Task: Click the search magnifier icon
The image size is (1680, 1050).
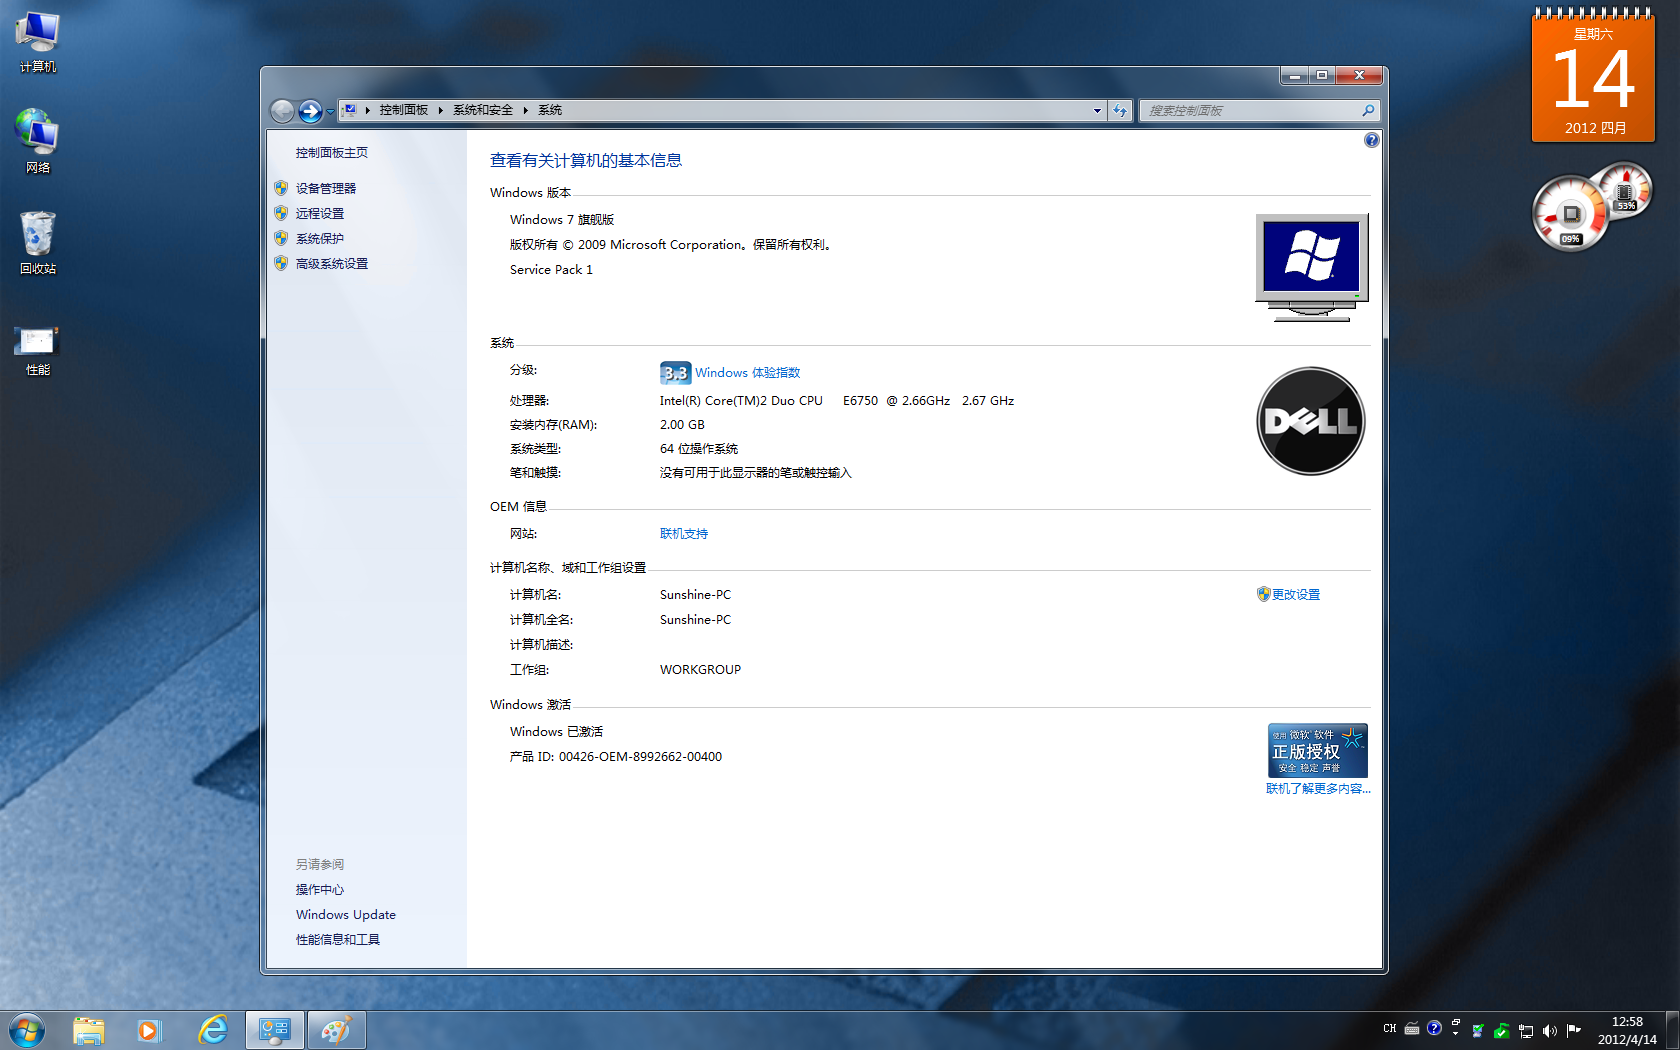Action: [1368, 110]
